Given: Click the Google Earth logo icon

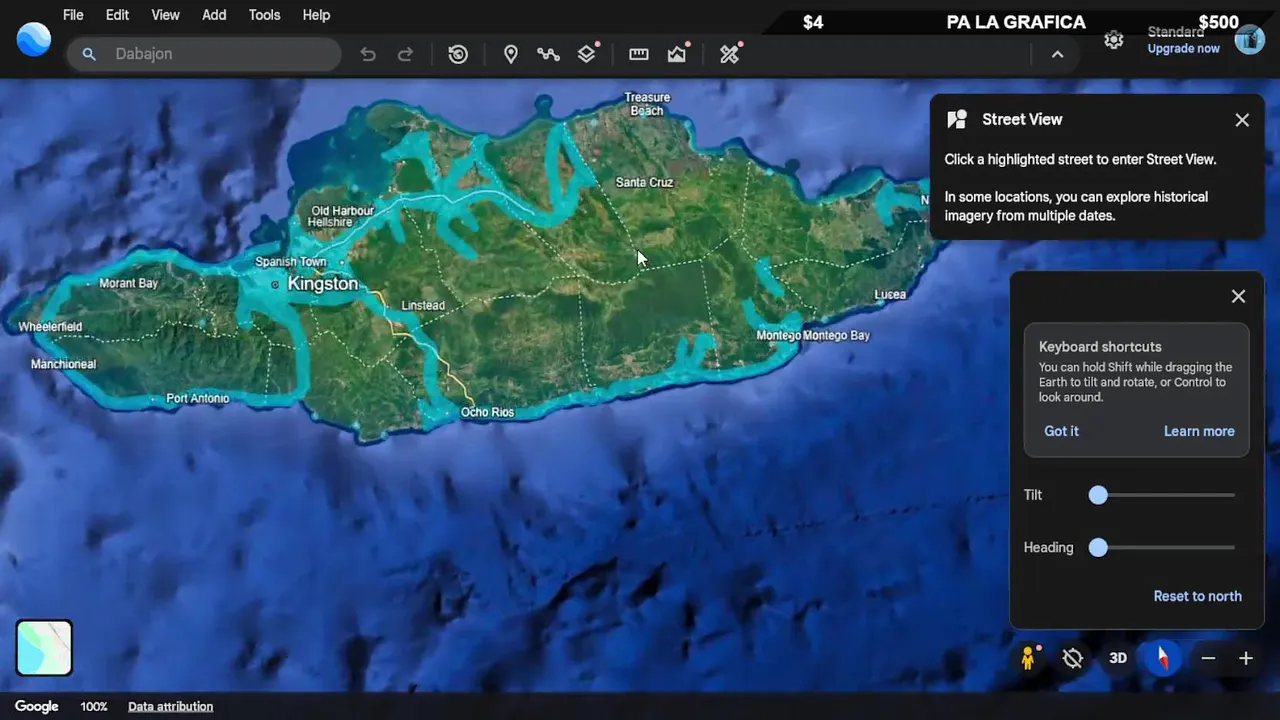Looking at the screenshot, I should click(x=34, y=40).
